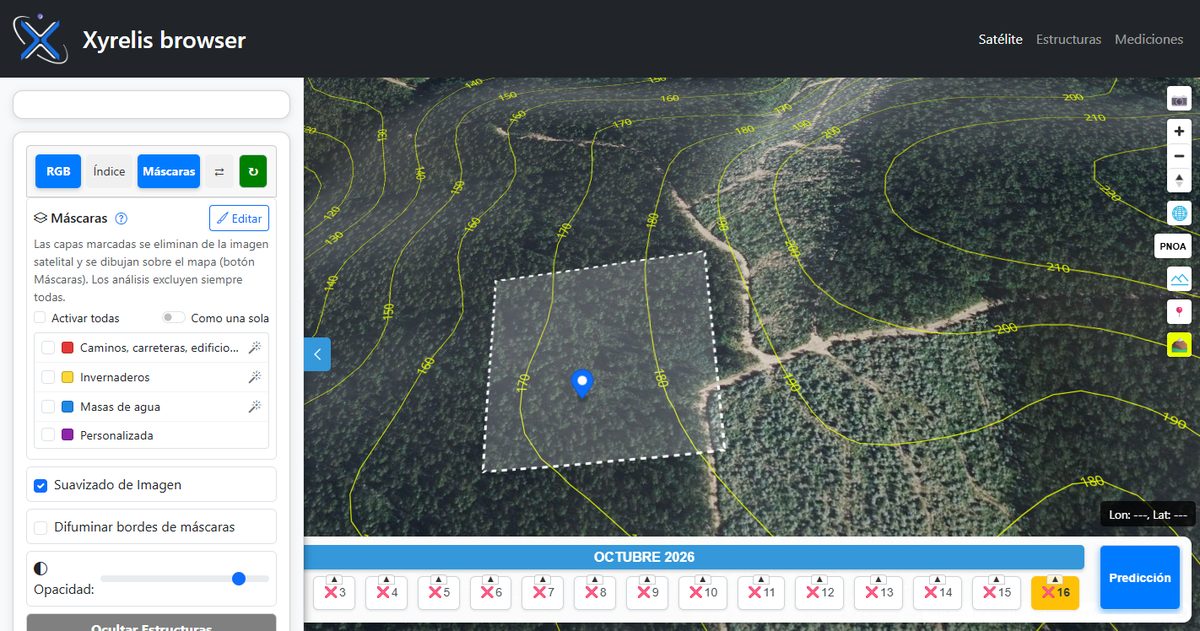The width and height of the screenshot is (1200, 631).
Task: Select the RGB view mode
Action: click(x=58, y=171)
